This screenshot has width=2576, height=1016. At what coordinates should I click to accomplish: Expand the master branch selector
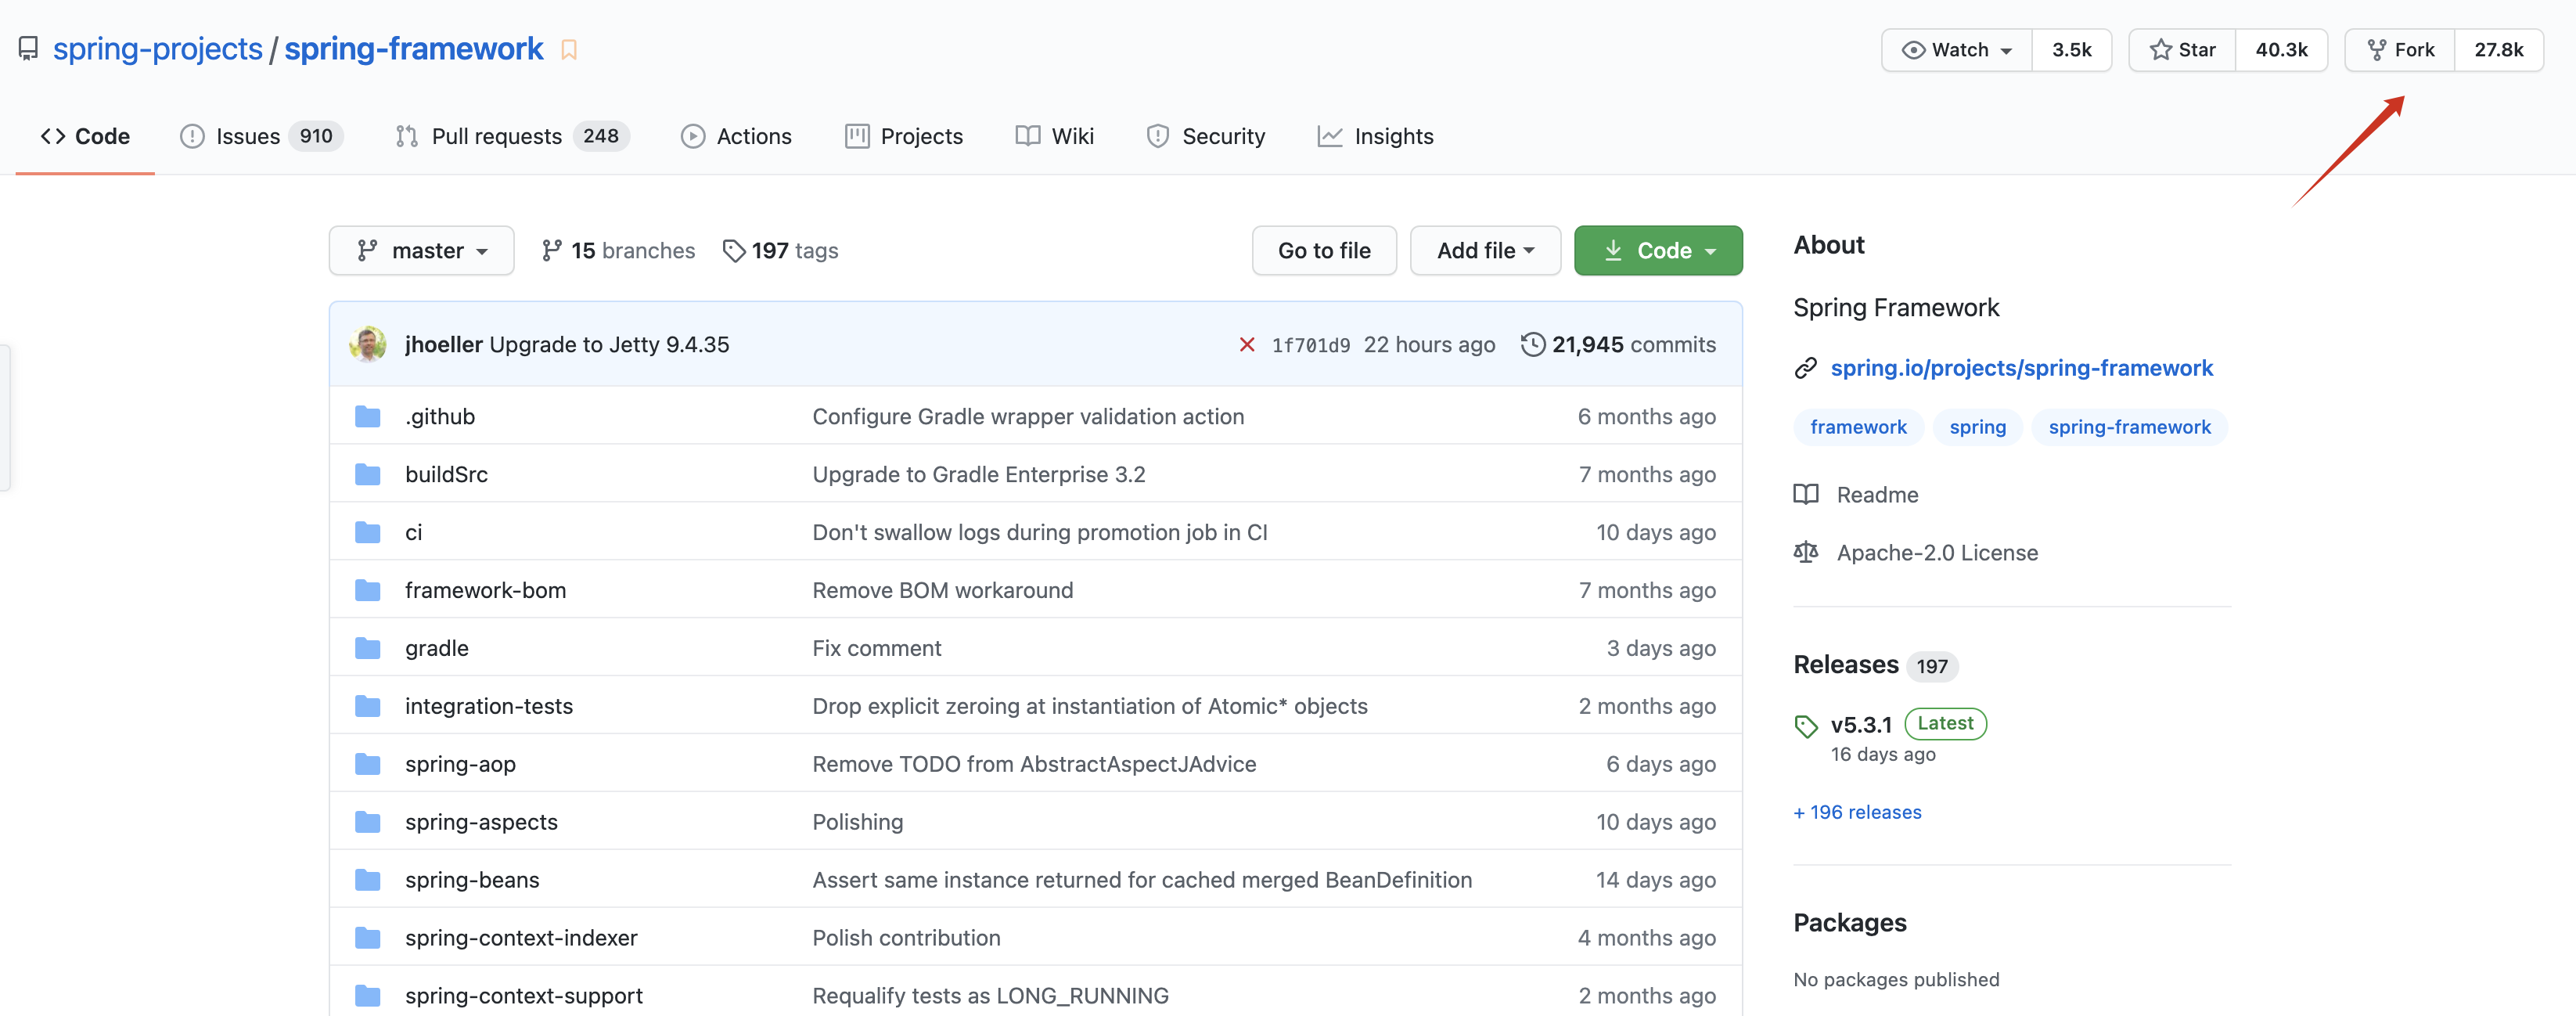pos(422,251)
